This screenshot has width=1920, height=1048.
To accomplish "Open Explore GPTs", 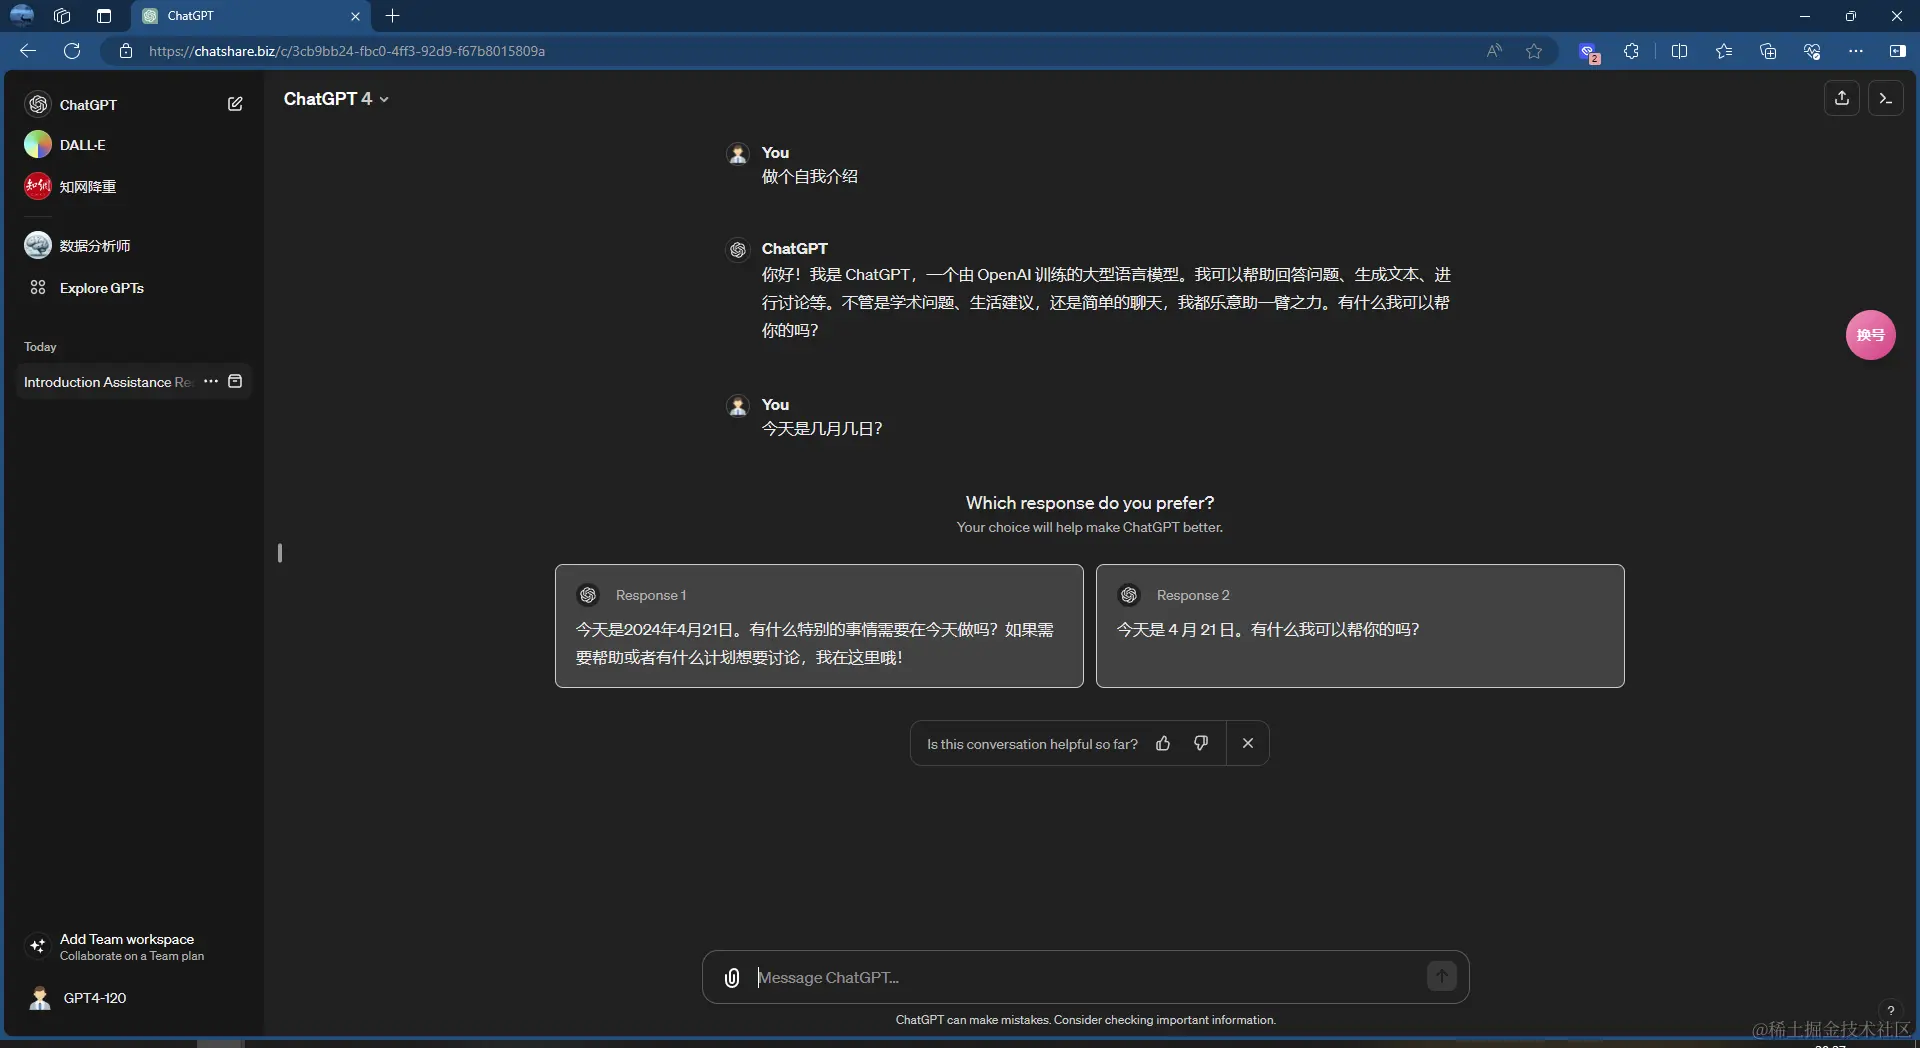I will tap(134, 288).
